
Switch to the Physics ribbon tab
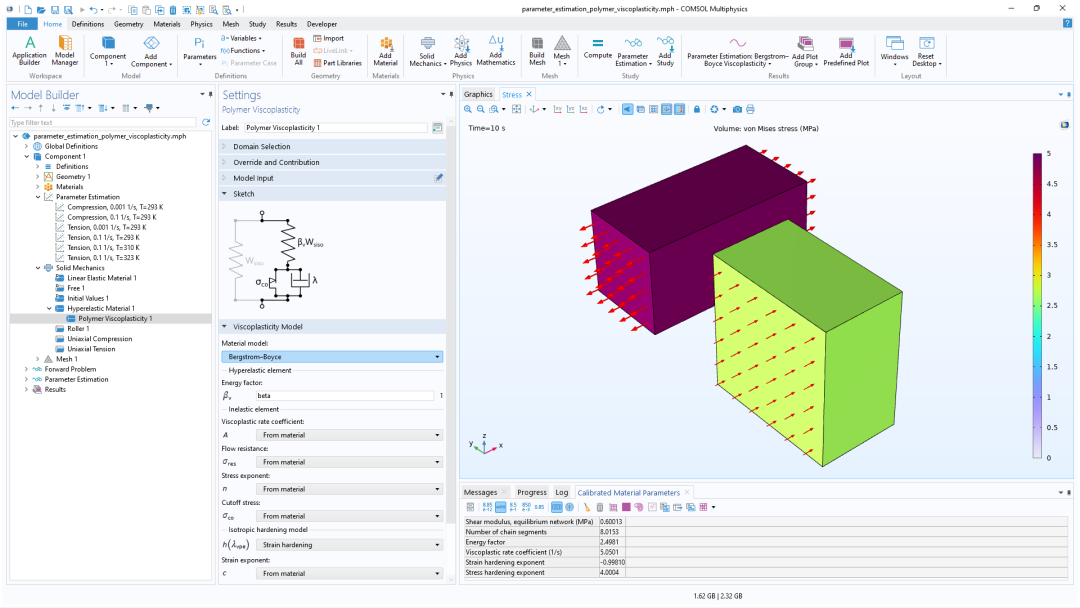pyautogui.click(x=201, y=24)
